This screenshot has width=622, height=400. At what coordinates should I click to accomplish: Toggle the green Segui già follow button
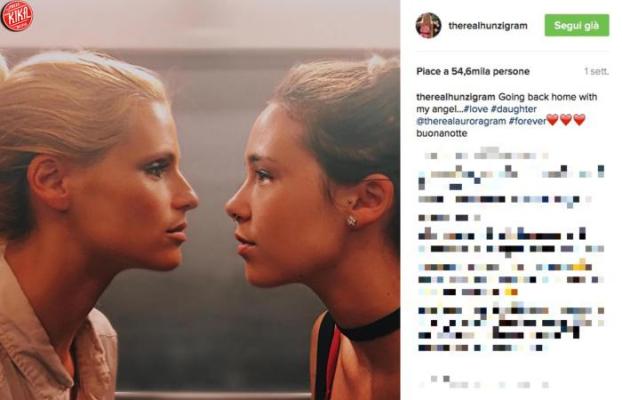(576, 25)
